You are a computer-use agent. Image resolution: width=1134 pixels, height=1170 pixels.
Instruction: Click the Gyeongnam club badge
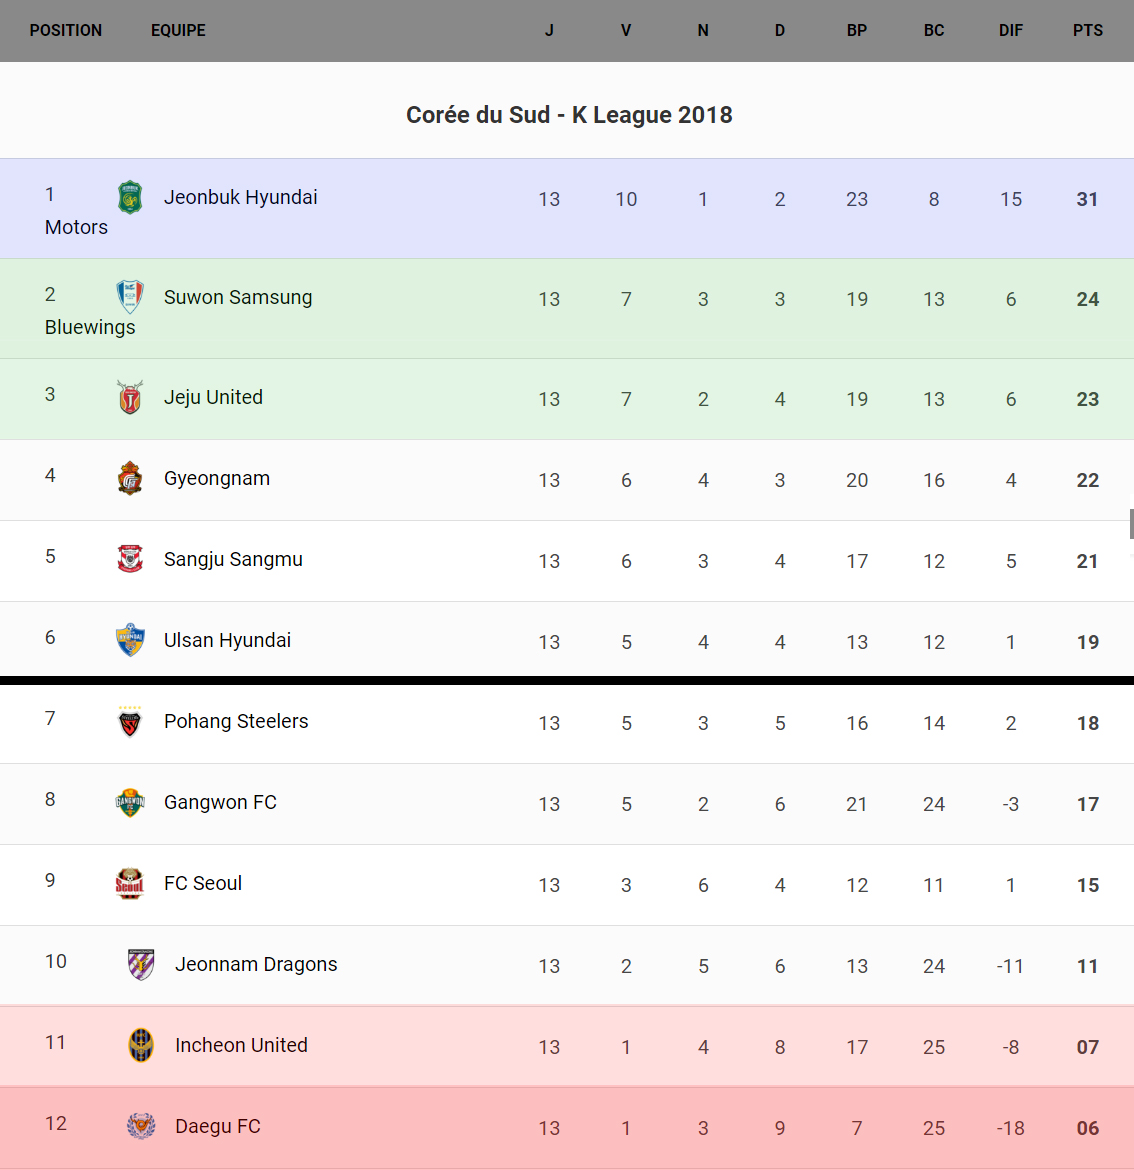point(130,479)
